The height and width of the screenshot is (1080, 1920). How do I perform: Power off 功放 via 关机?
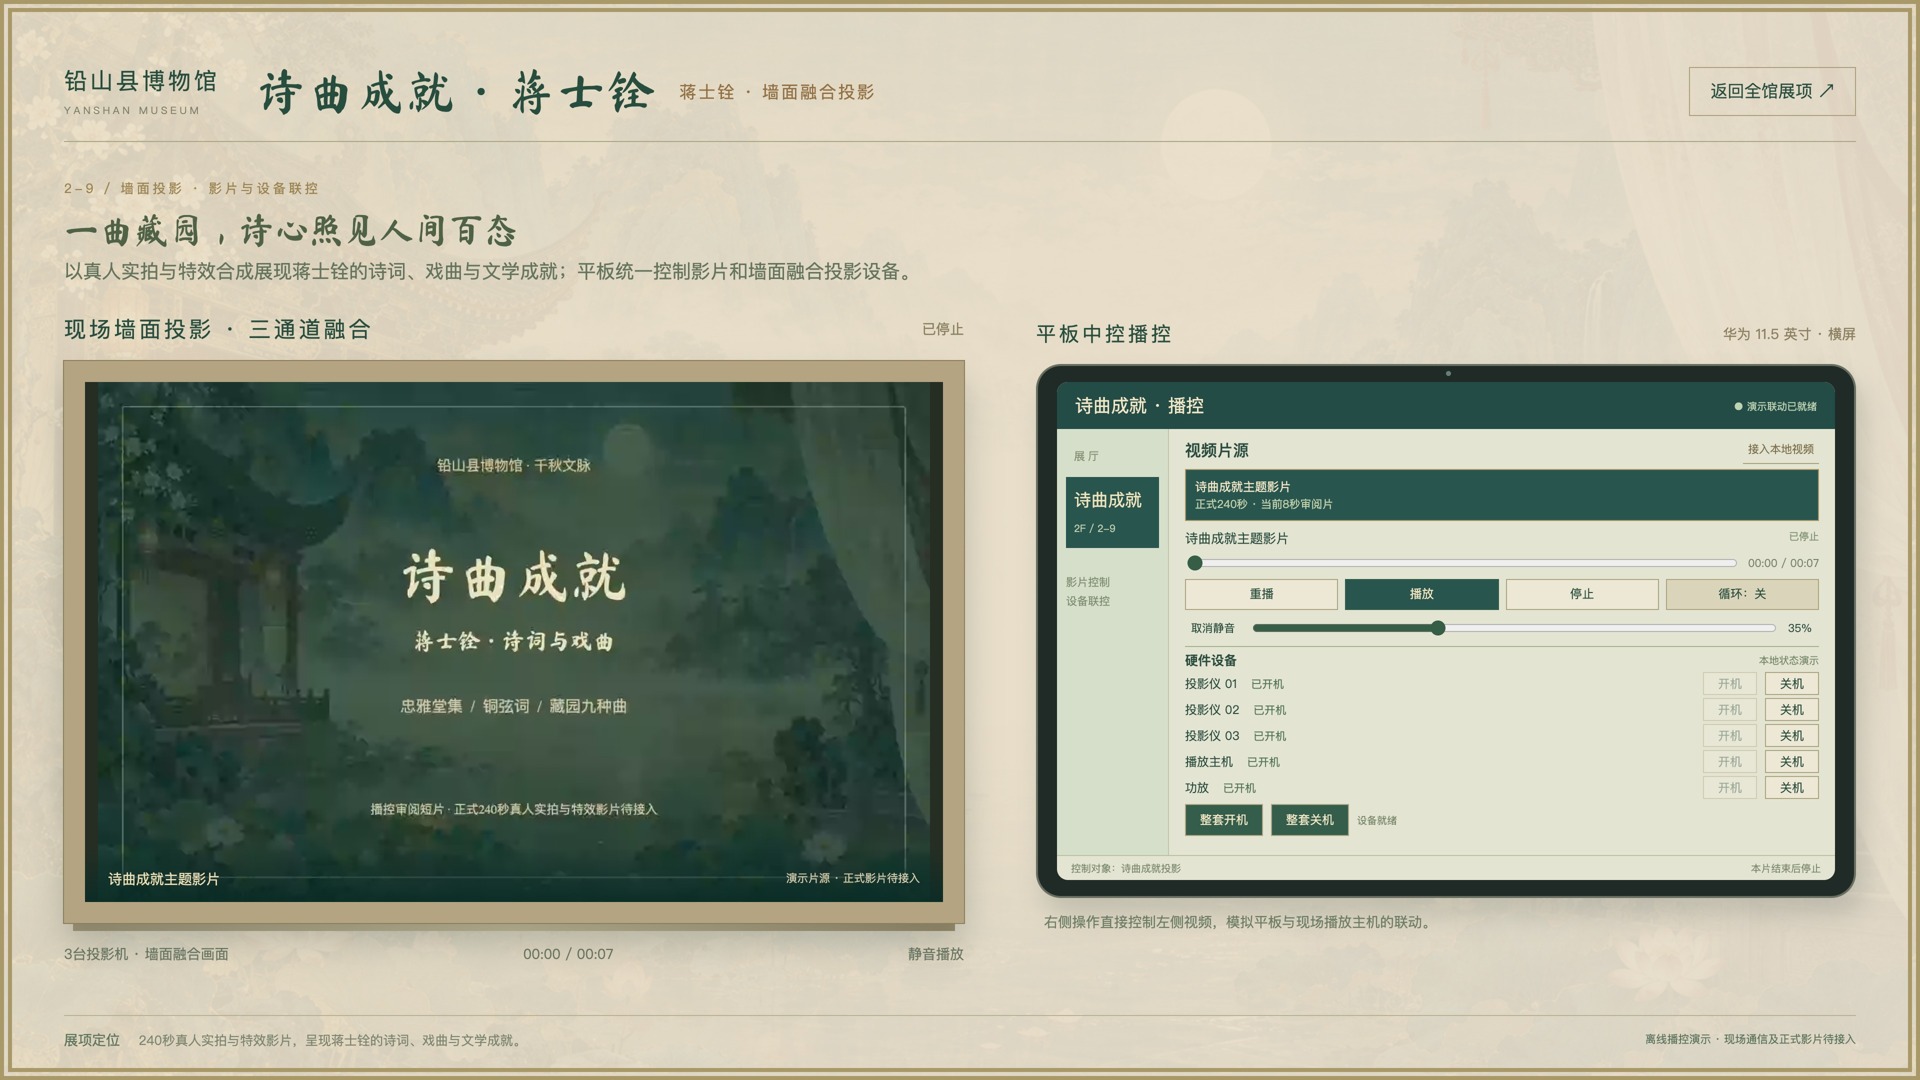coord(1791,788)
